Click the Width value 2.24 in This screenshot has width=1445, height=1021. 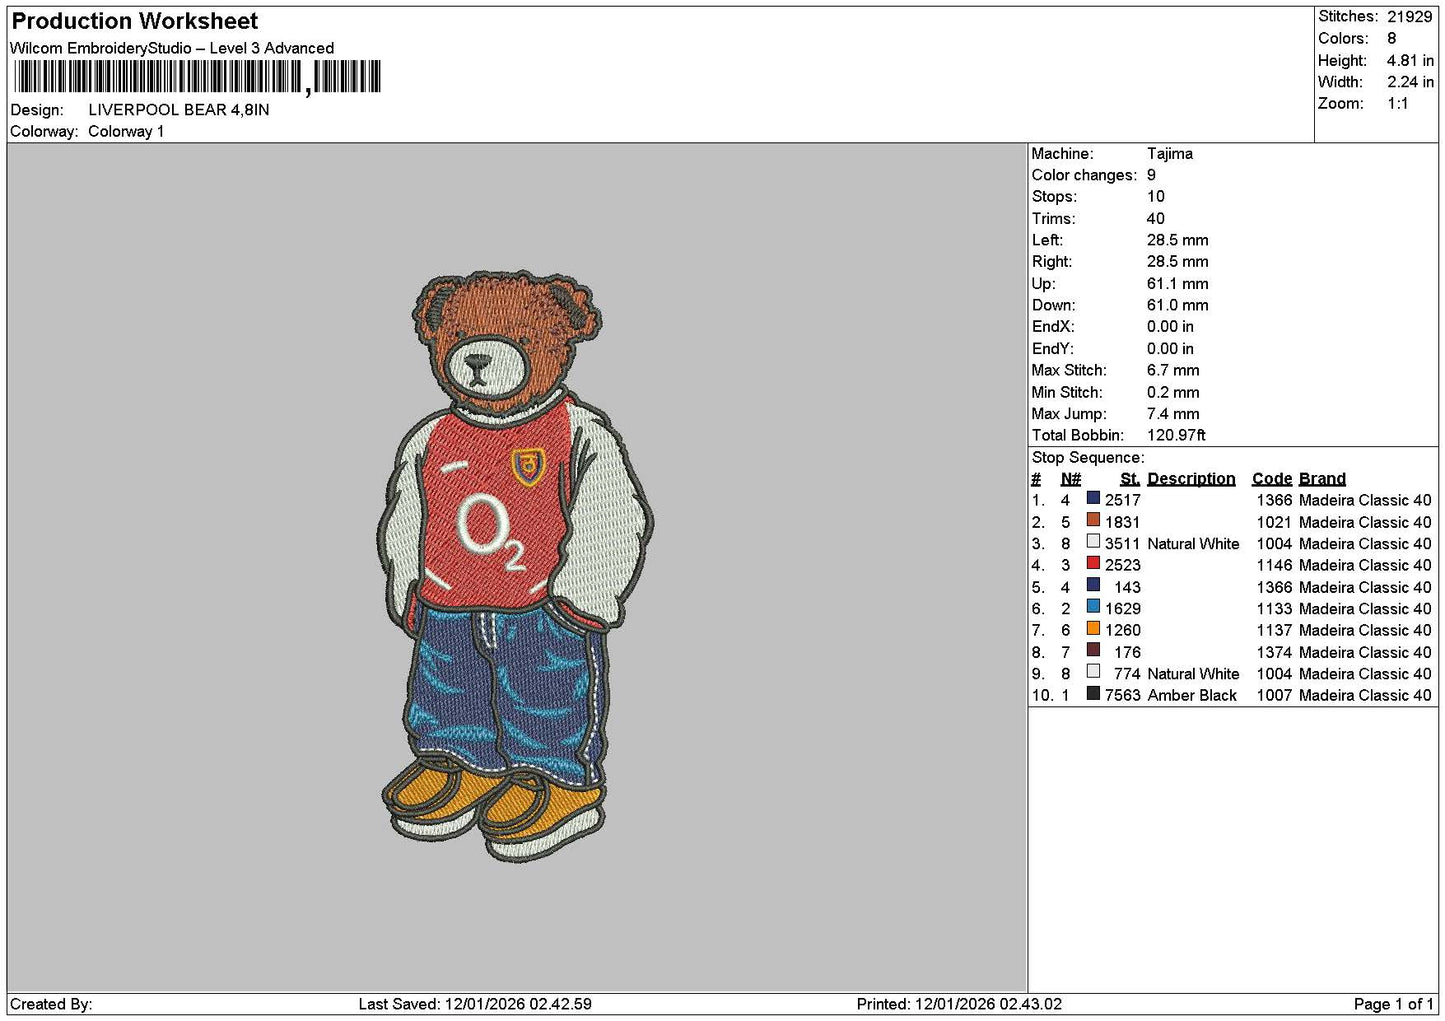point(1410,83)
